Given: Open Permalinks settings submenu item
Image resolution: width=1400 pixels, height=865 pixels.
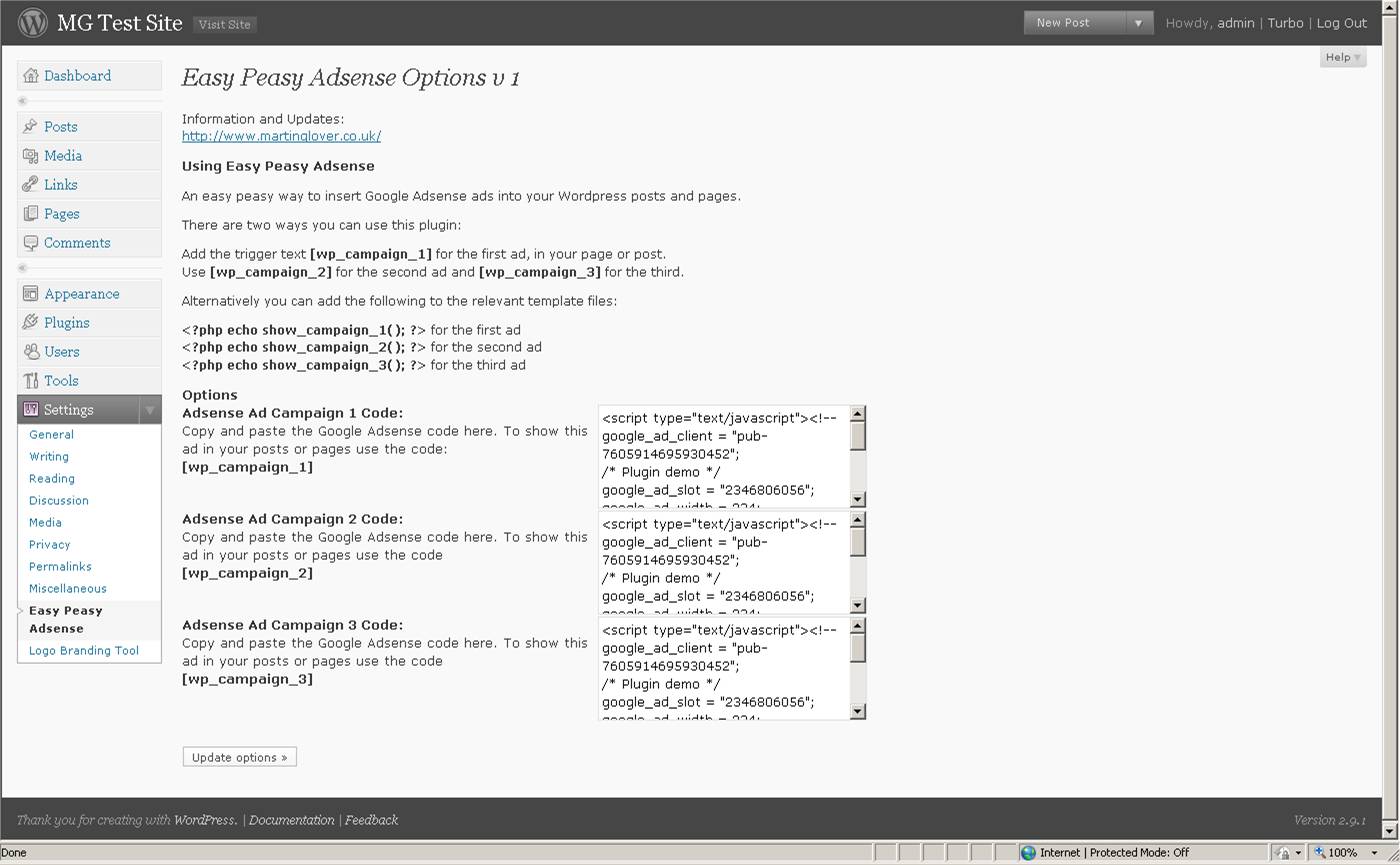Looking at the screenshot, I should (x=60, y=567).
